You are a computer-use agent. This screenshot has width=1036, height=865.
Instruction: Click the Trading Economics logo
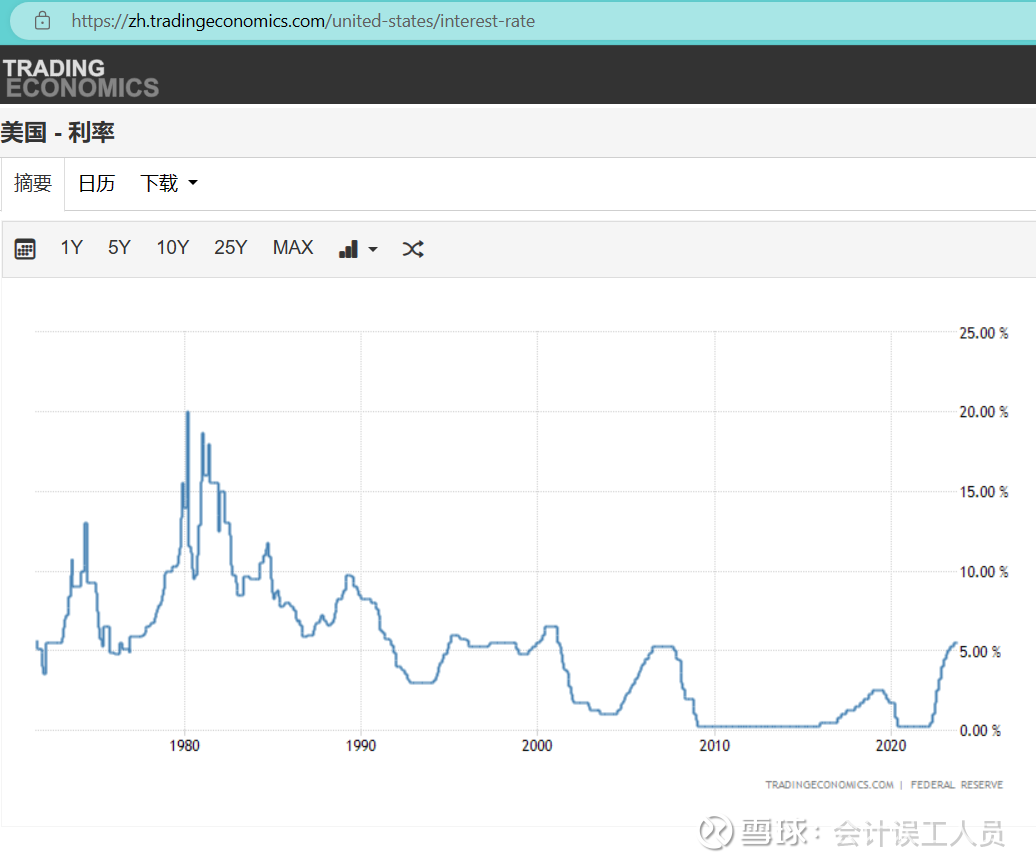click(80, 78)
